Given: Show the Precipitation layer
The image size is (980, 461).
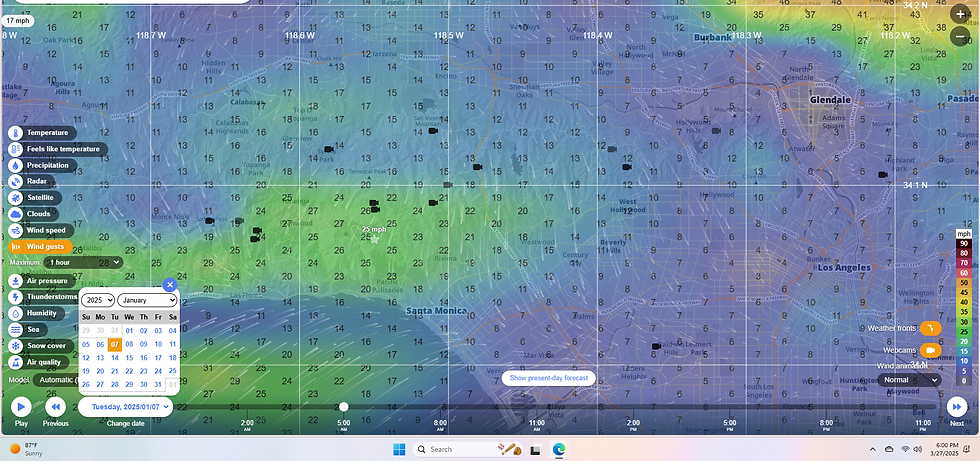Looking at the screenshot, I should click(42, 166).
